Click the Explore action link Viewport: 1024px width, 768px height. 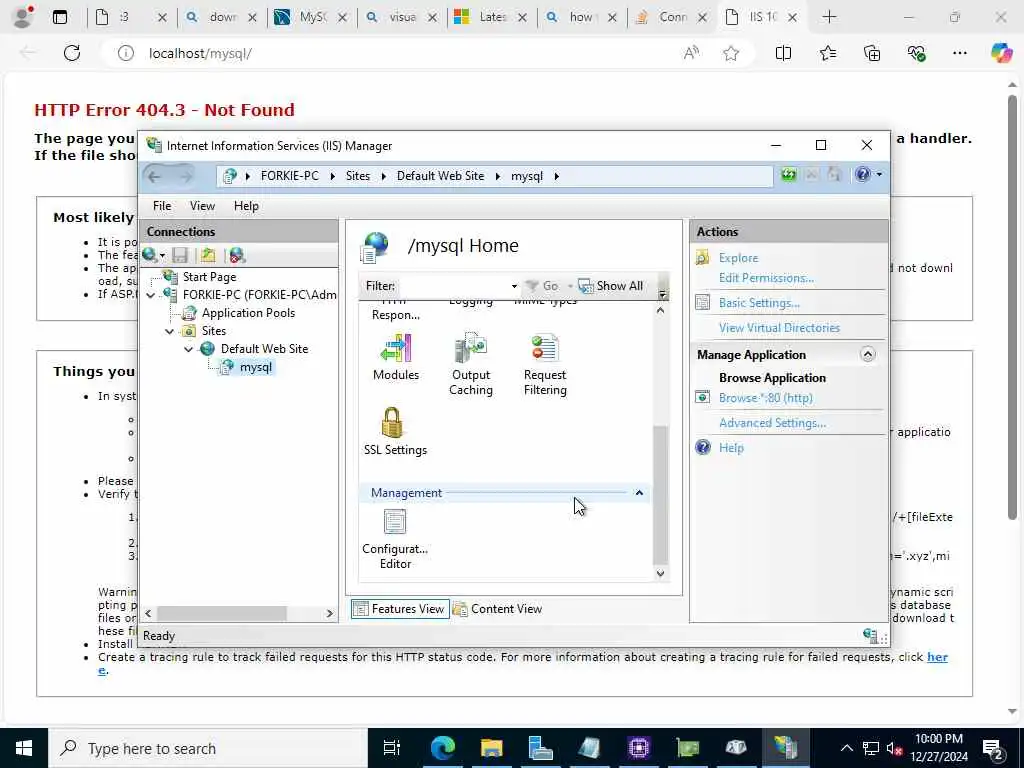tap(738, 258)
